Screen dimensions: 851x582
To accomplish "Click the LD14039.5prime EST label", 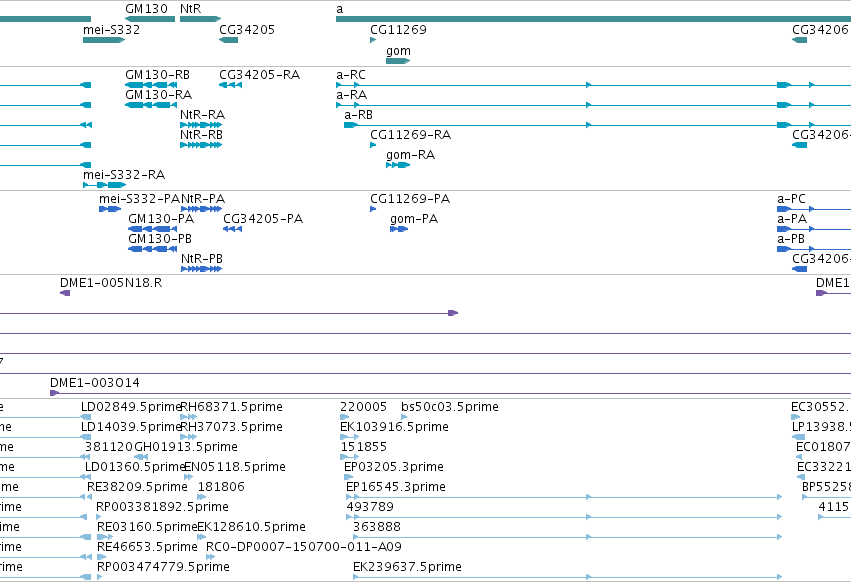I will pyautogui.click(x=131, y=427).
